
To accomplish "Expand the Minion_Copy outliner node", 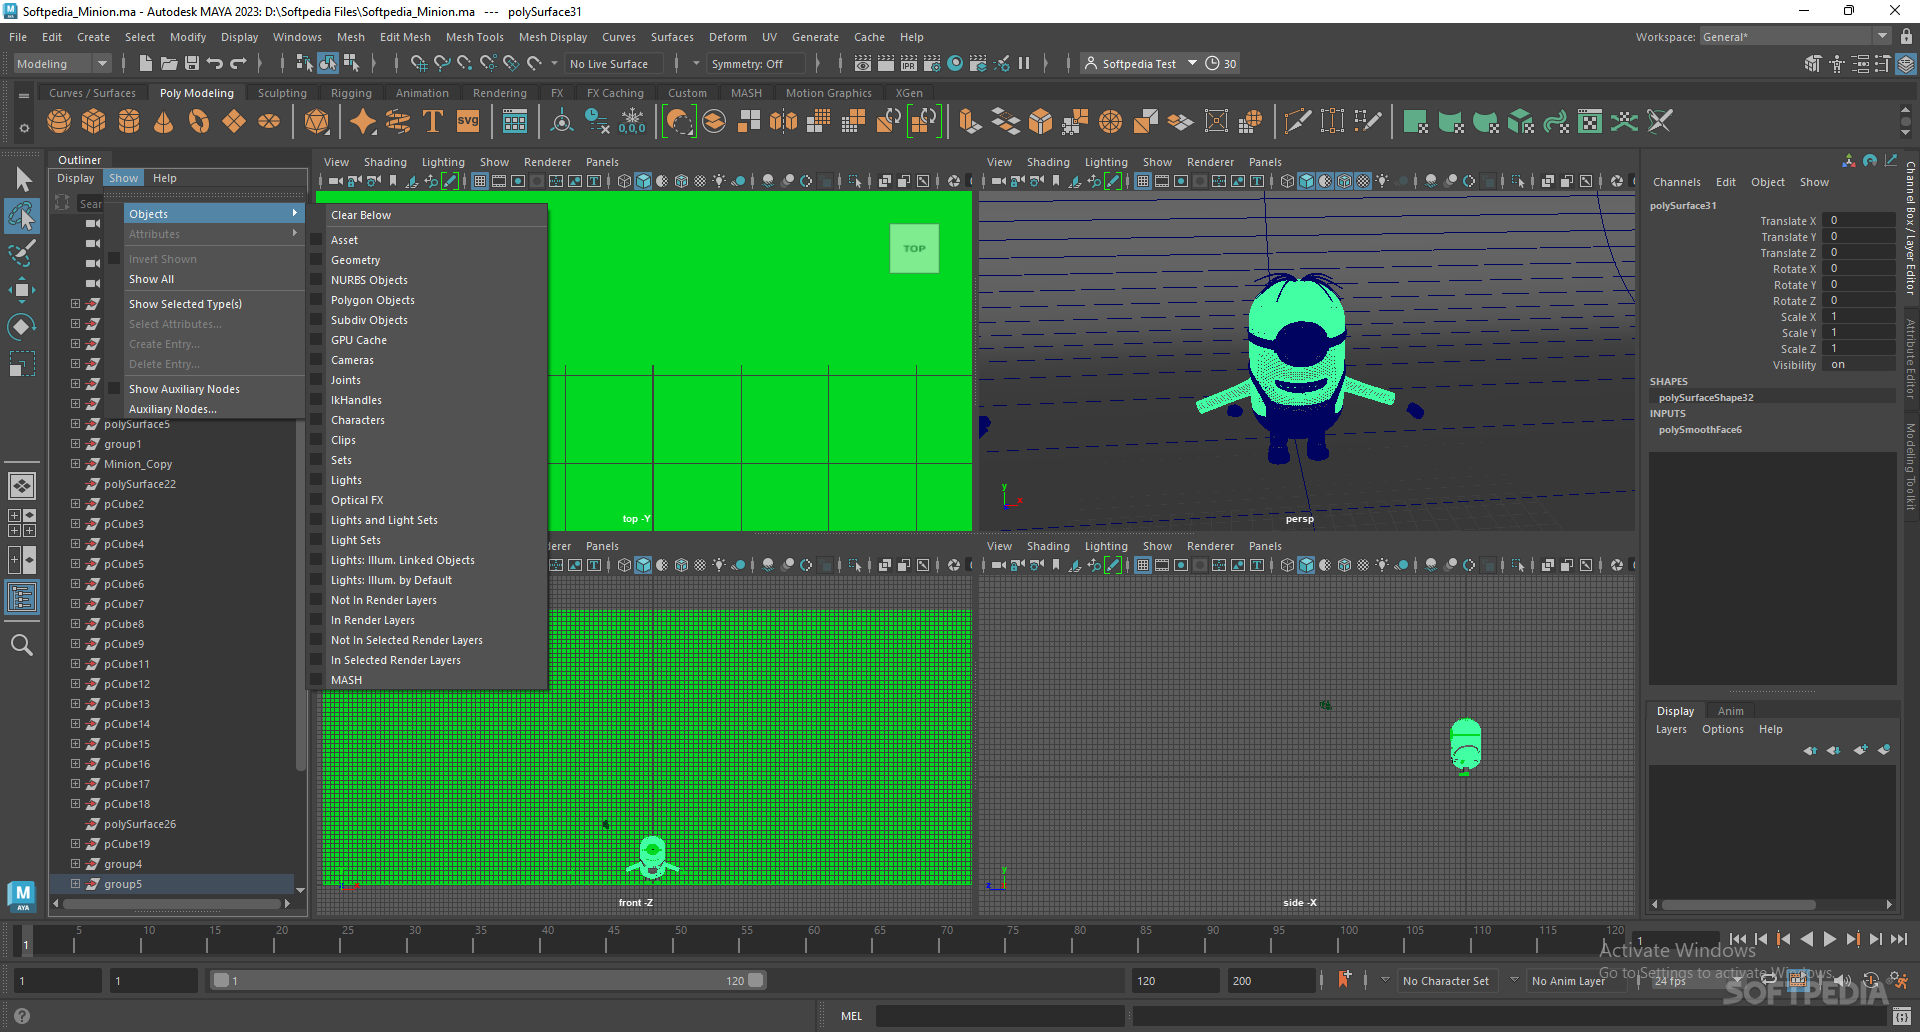I will (75, 464).
